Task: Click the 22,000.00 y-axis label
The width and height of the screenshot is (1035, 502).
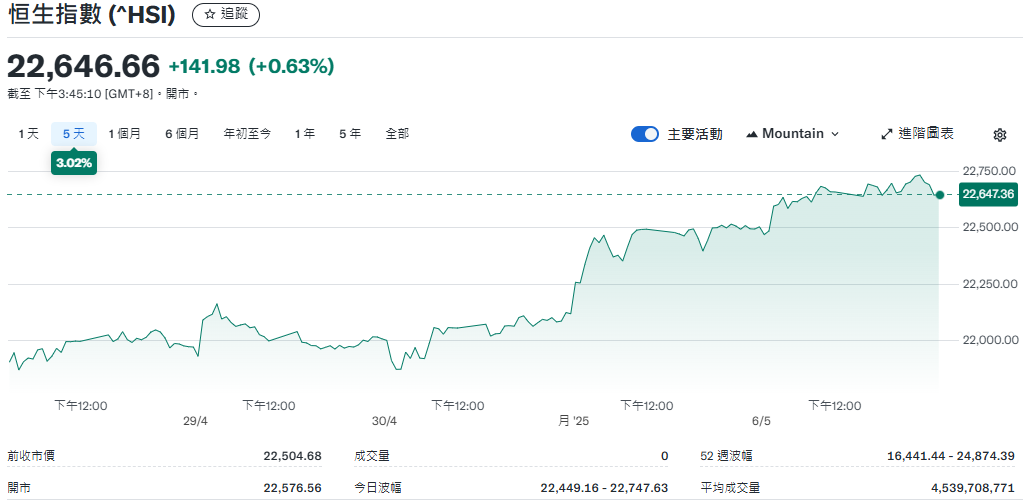Action: 989,340
